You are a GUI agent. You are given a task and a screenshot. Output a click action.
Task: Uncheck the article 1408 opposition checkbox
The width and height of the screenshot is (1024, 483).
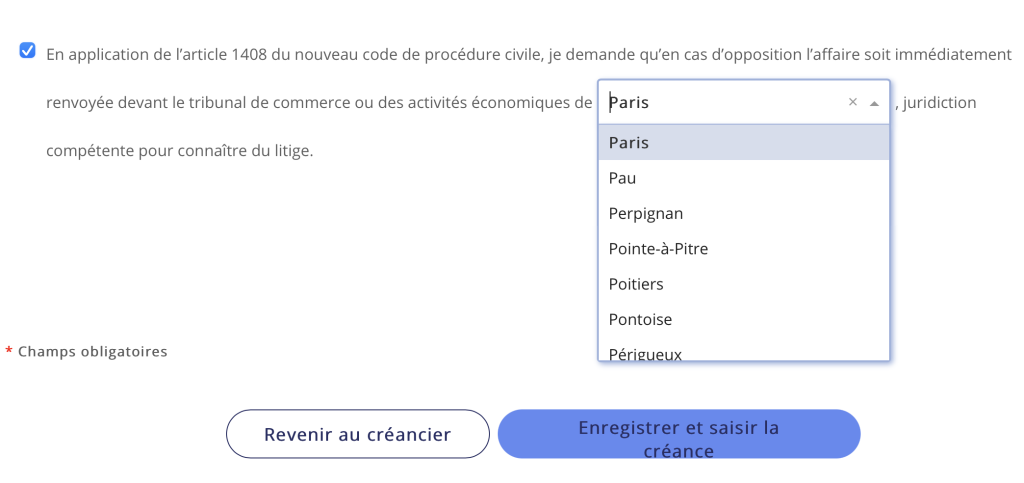tap(28, 51)
